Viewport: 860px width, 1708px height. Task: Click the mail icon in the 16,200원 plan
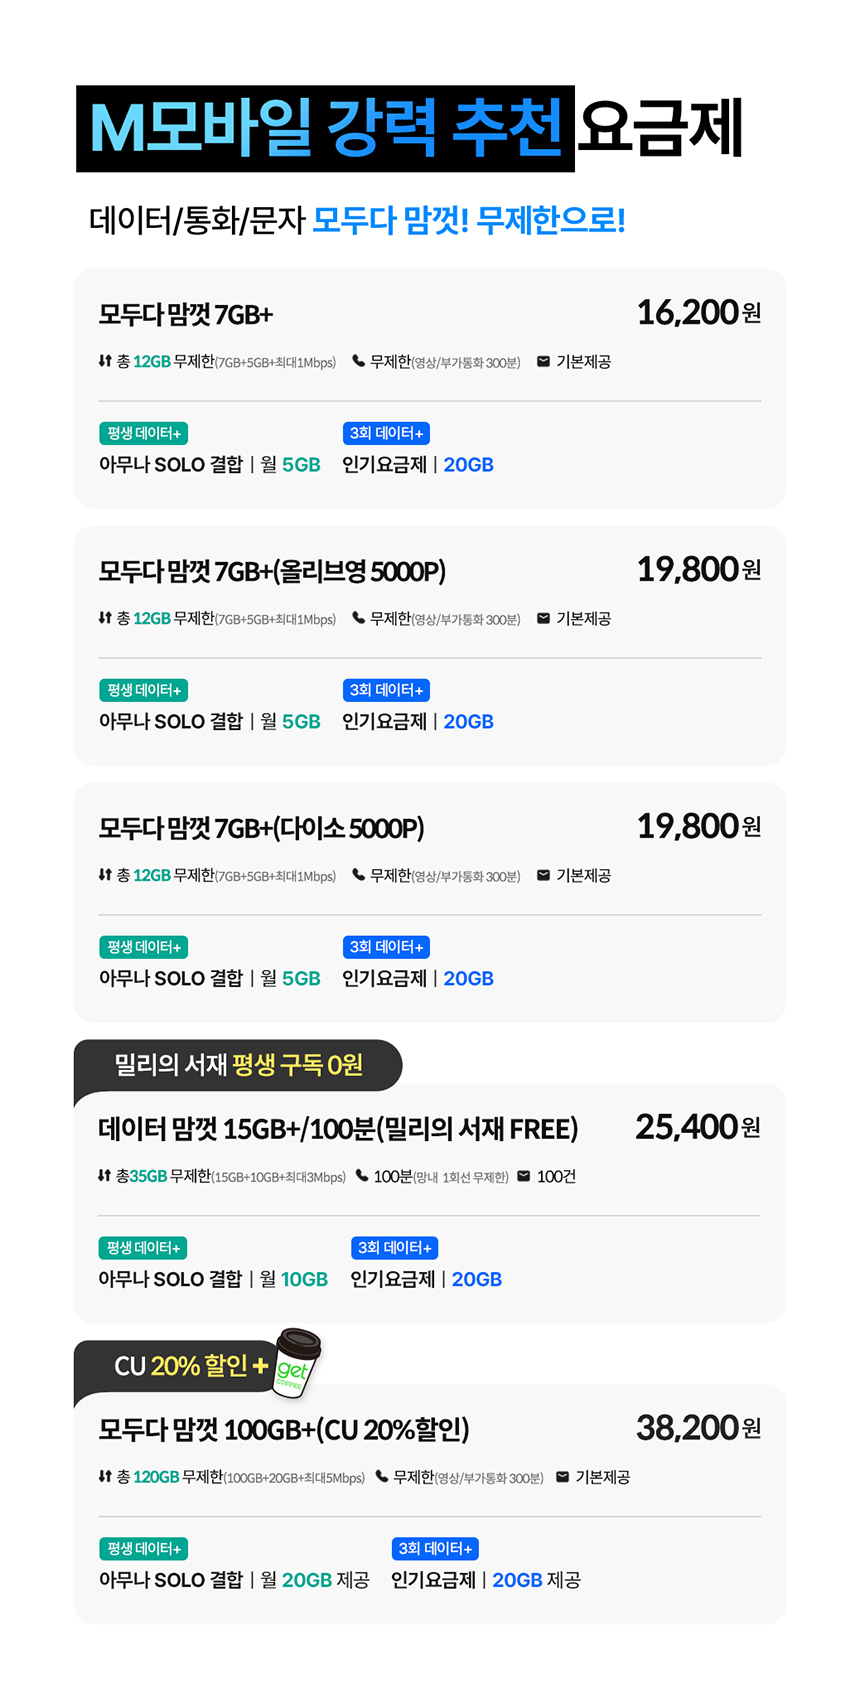[543, 361]
